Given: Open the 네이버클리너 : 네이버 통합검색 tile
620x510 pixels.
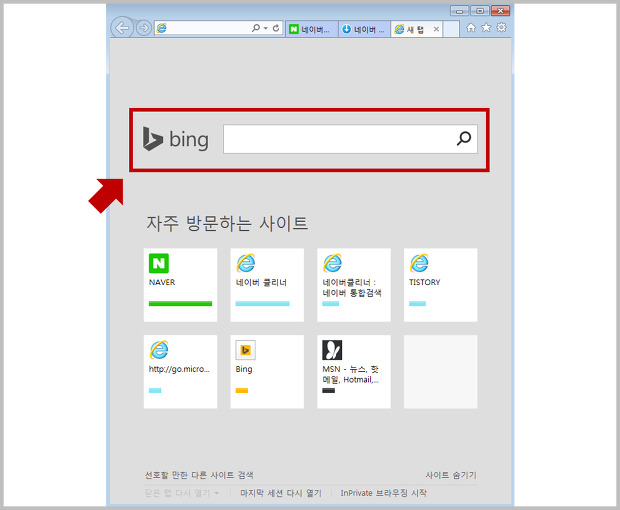Looking at the screenshot, I should [x=353, y=285].
